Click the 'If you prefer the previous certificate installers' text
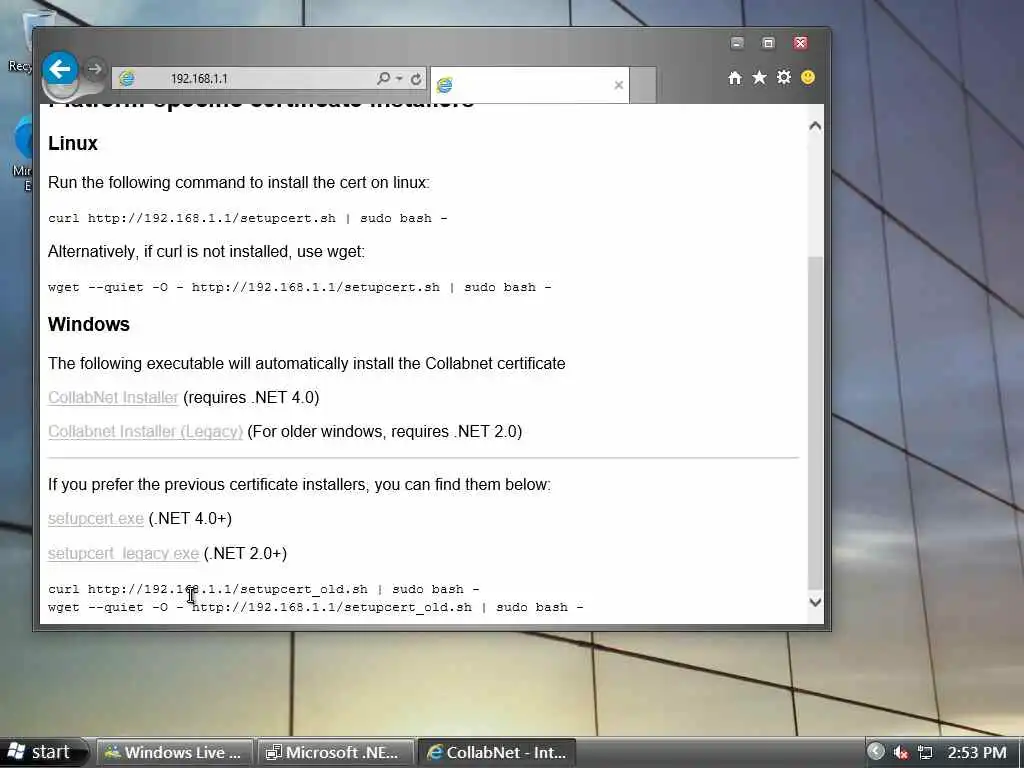Screen dimensions: 1024x768 (x=299, y=485)
